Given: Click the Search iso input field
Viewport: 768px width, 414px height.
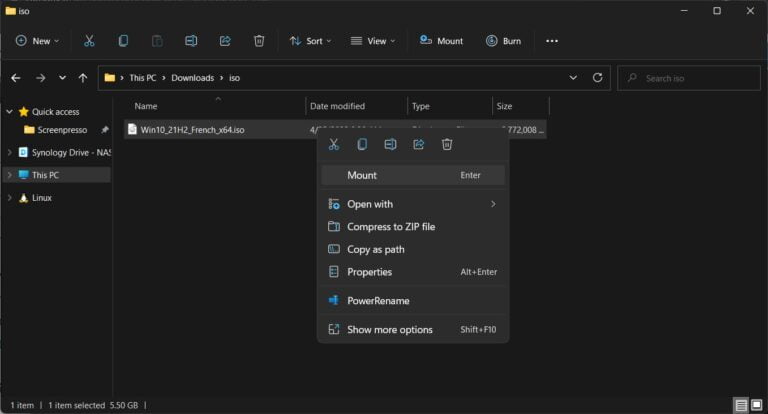Looking at the screenshot, I should tap(696, 77).
